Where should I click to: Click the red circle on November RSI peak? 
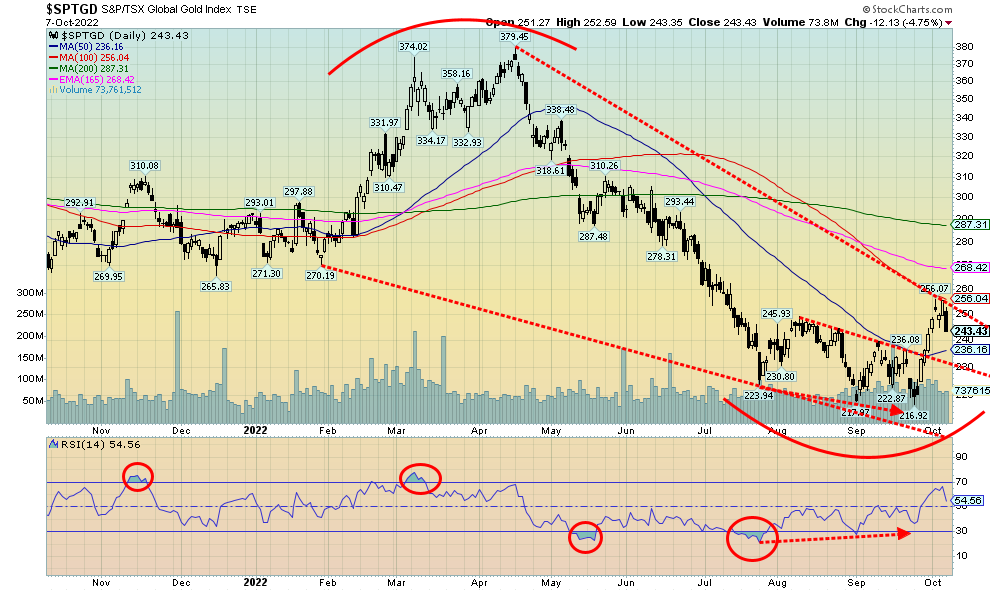(x=137, y=478)
